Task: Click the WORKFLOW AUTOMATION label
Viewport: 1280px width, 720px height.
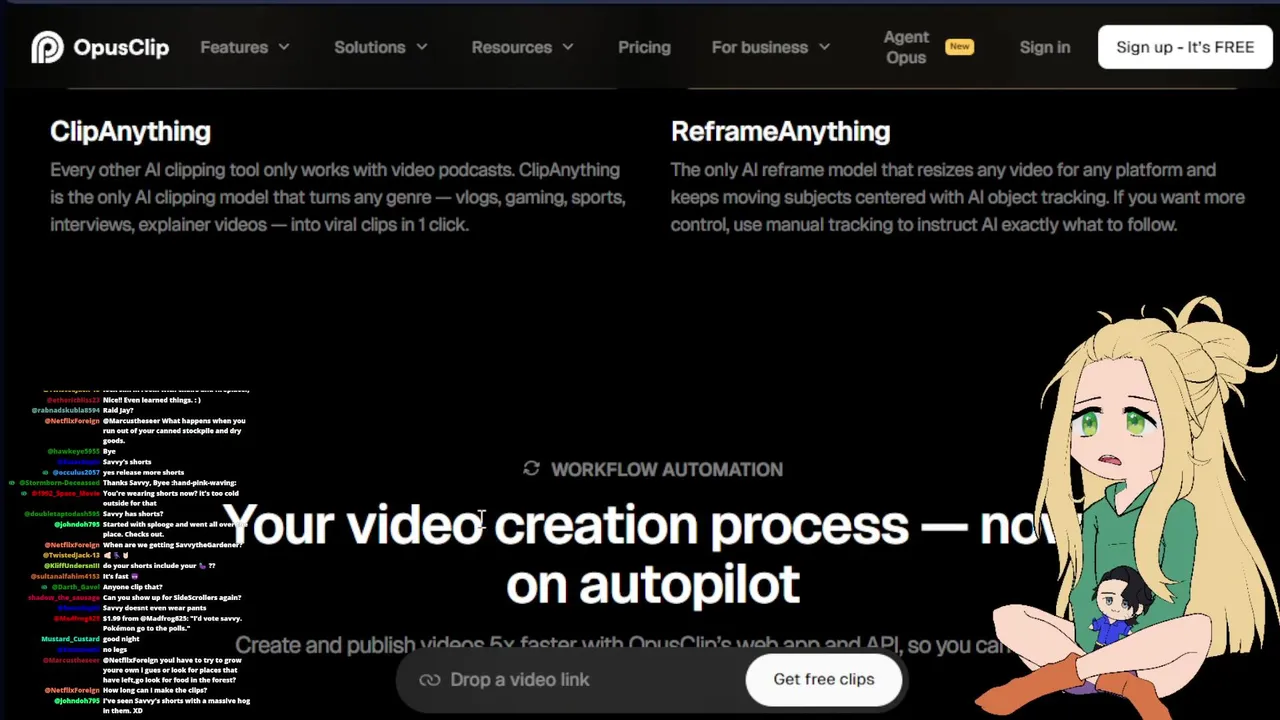Action: tap(667, 469)
